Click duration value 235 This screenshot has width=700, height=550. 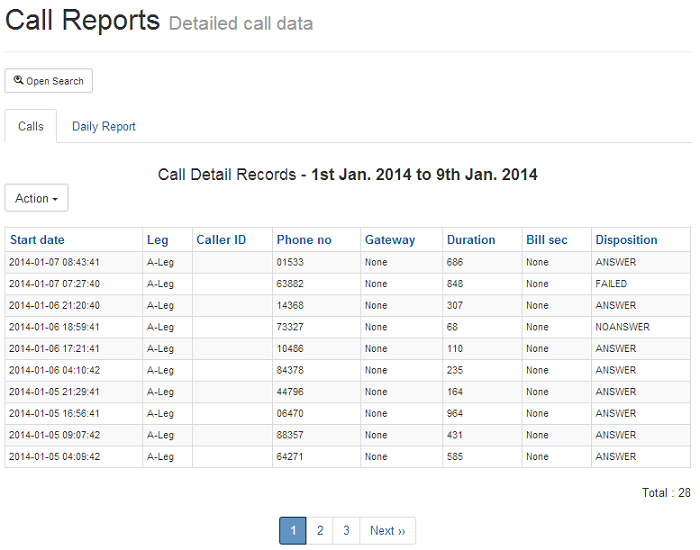454,370
